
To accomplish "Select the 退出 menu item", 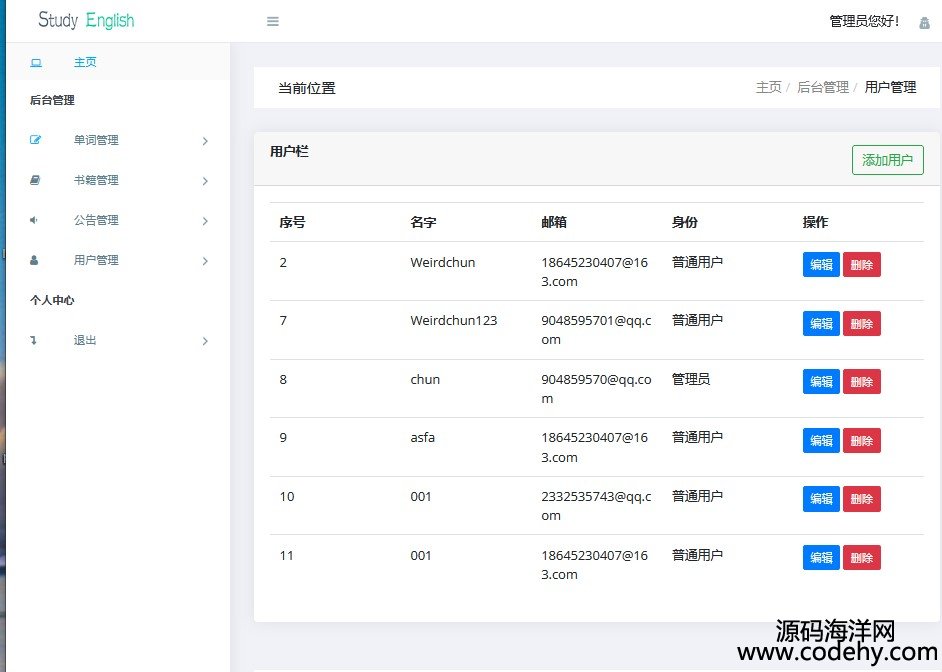I will tap(85, 340).
